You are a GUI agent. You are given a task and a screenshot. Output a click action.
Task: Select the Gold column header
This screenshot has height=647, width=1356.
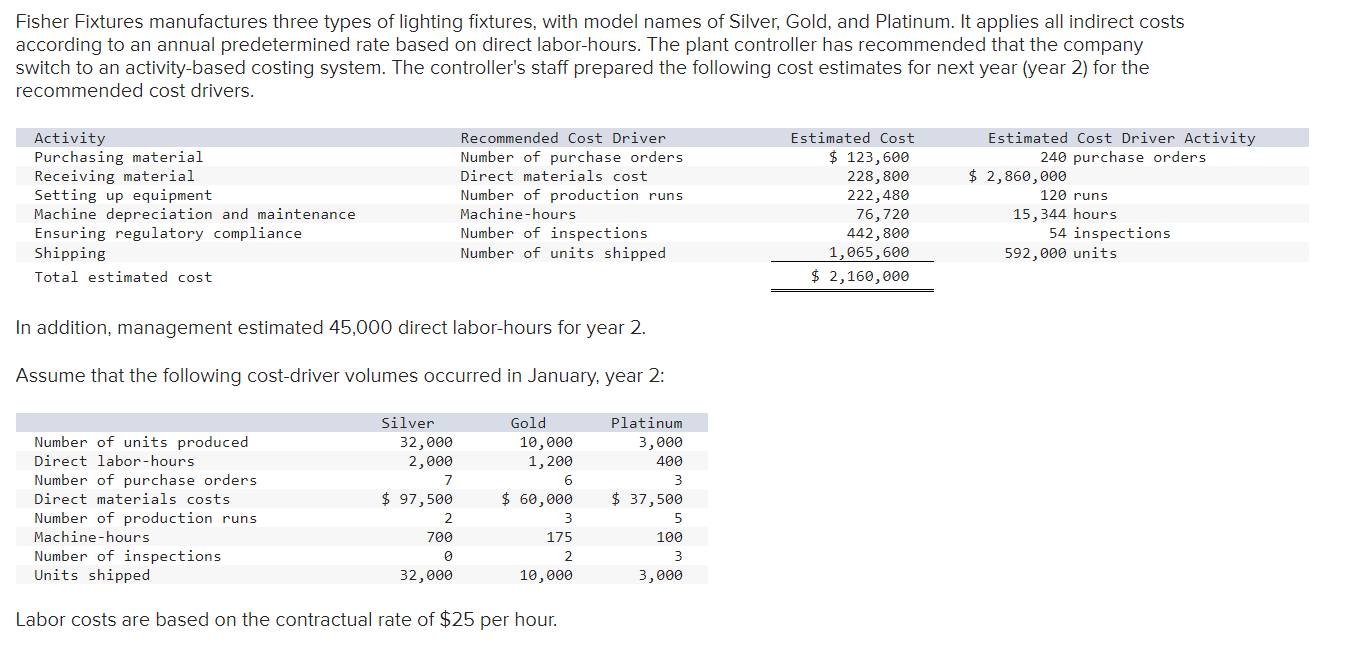click(528, 423)
